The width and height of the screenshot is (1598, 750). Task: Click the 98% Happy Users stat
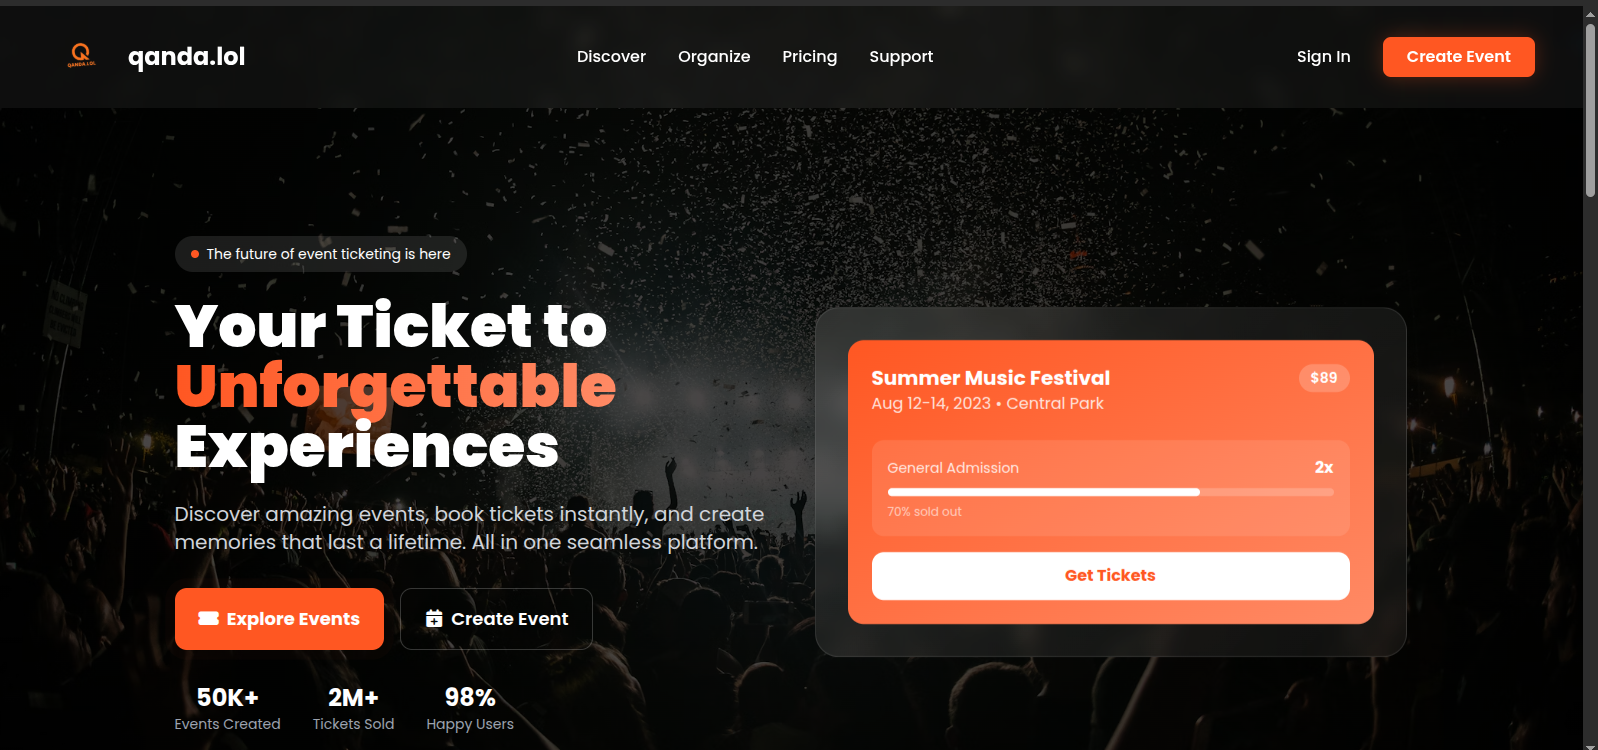click(x=469, y=708)
